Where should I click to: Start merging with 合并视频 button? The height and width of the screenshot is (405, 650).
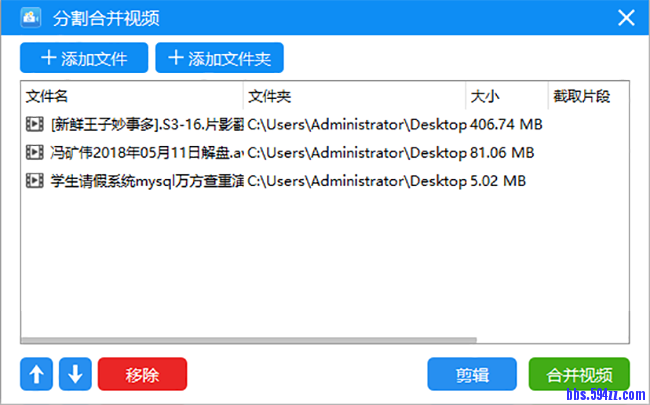[x=579, y=375]
